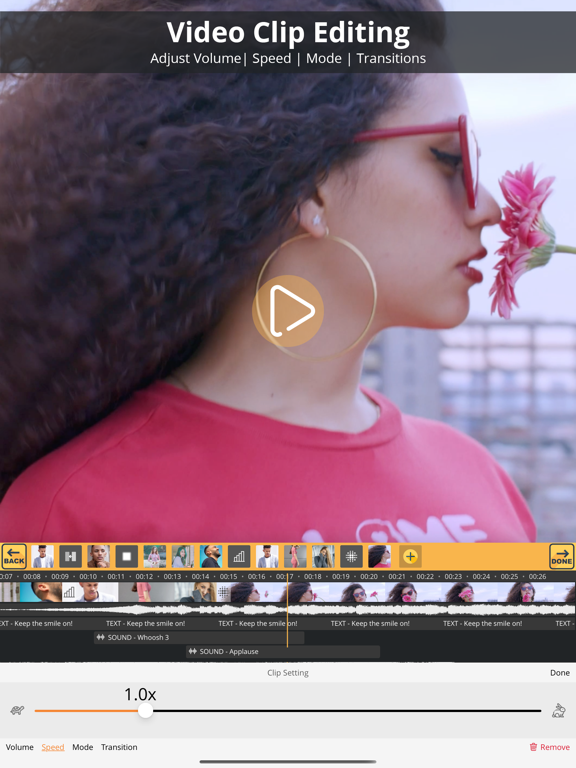
Task: Select the white square transition icon
Action: pos(127,556)
